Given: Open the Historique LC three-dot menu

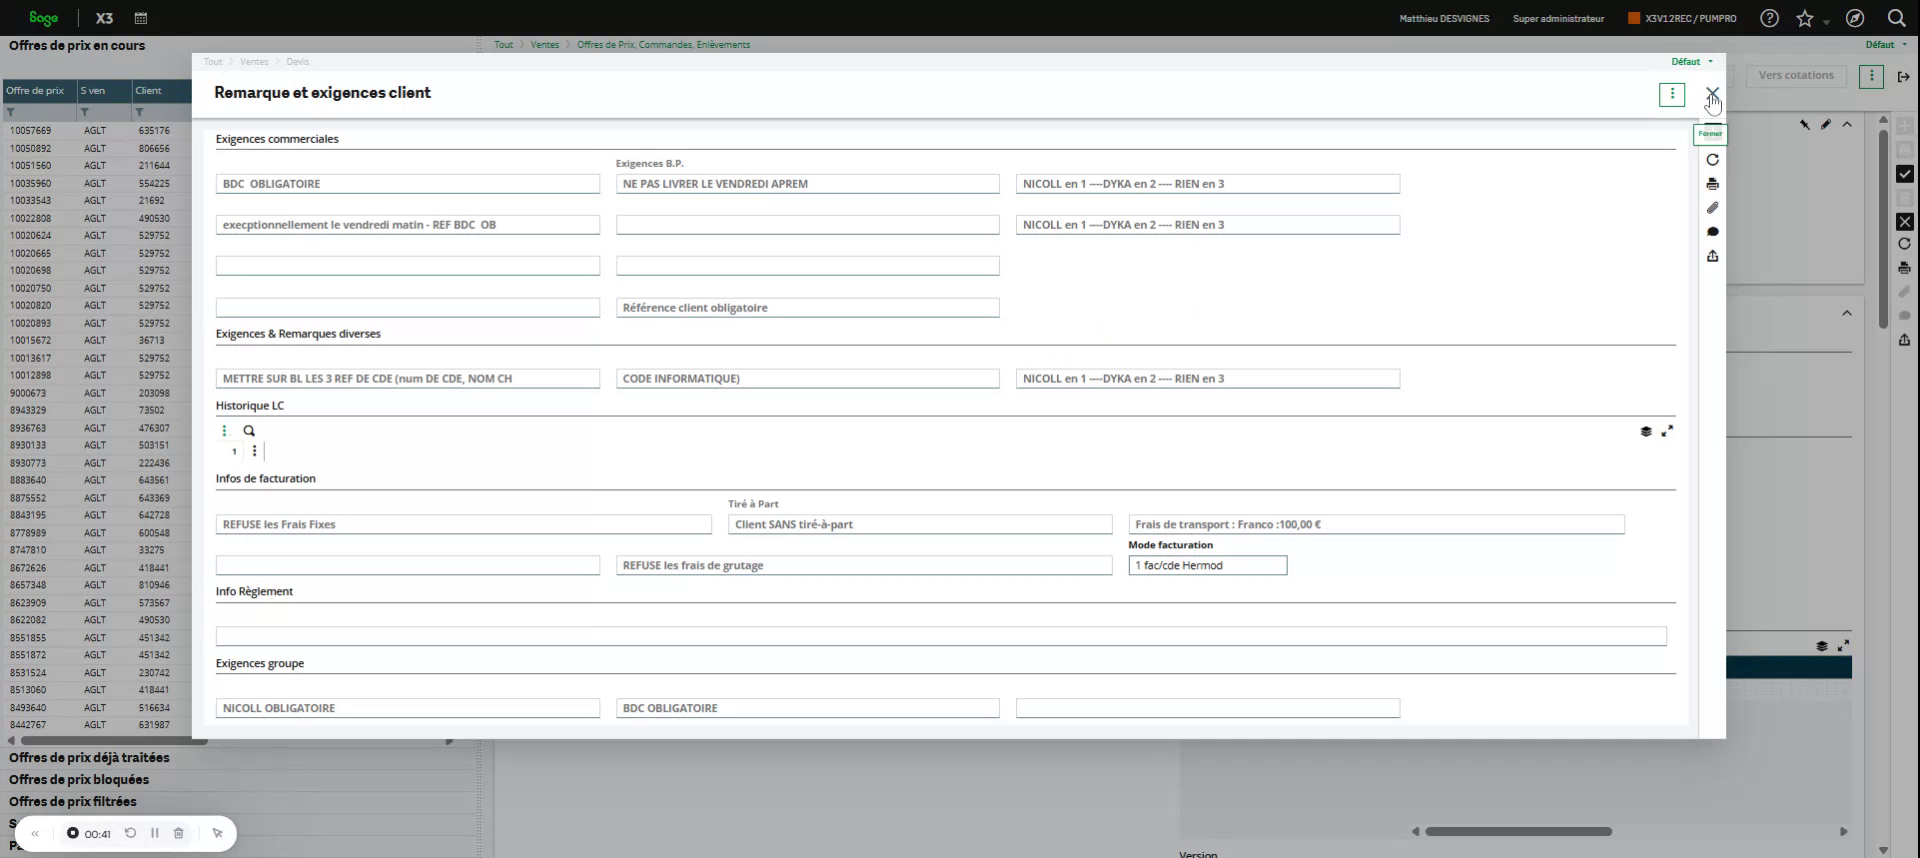Looking at the screenshot, I should (224, 431).
